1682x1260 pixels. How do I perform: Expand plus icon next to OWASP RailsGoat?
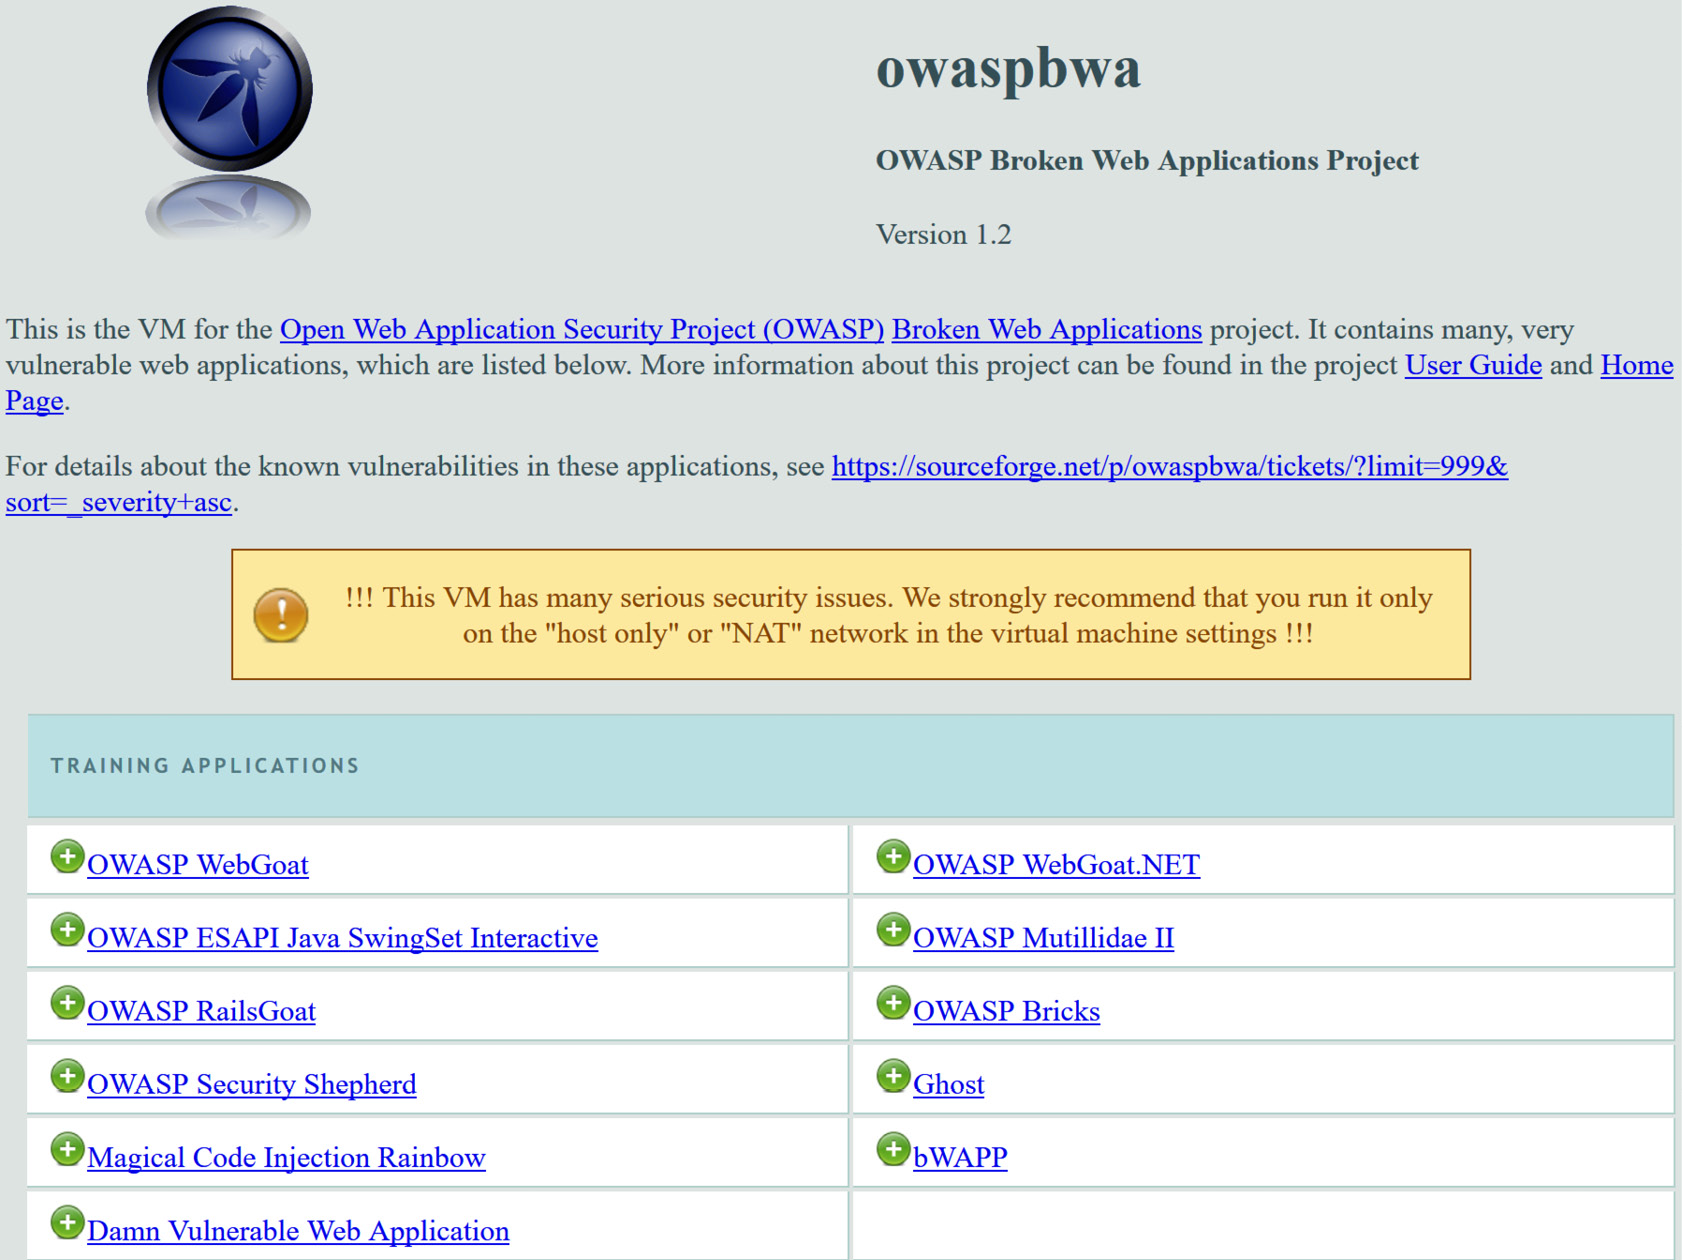point(67,1003)
